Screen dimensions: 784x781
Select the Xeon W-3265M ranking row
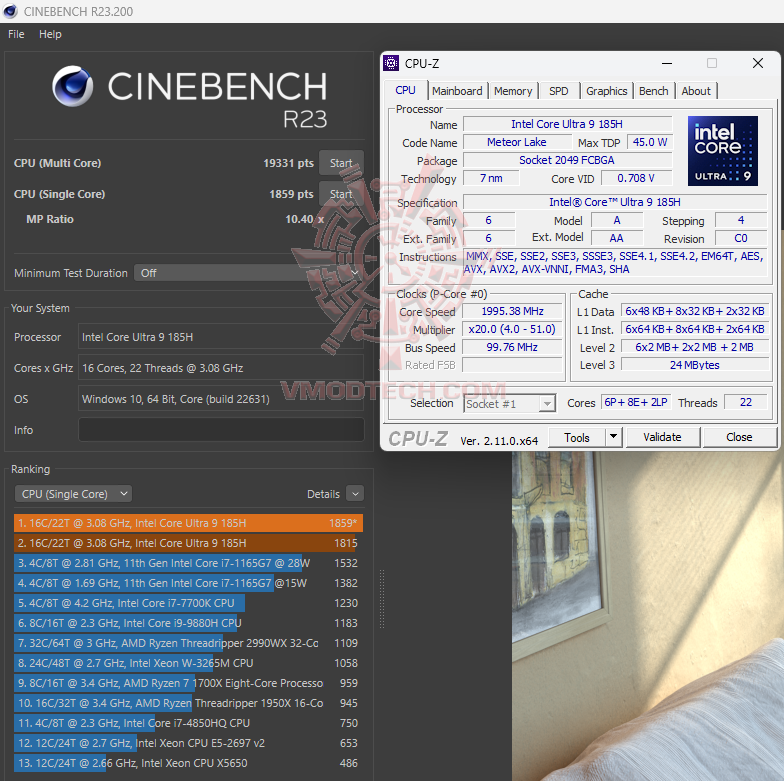188,663
